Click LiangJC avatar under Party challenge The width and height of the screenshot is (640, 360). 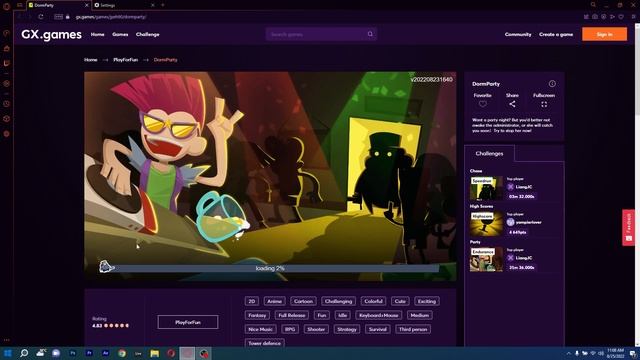pyautogui.click(x=510, y=258)
